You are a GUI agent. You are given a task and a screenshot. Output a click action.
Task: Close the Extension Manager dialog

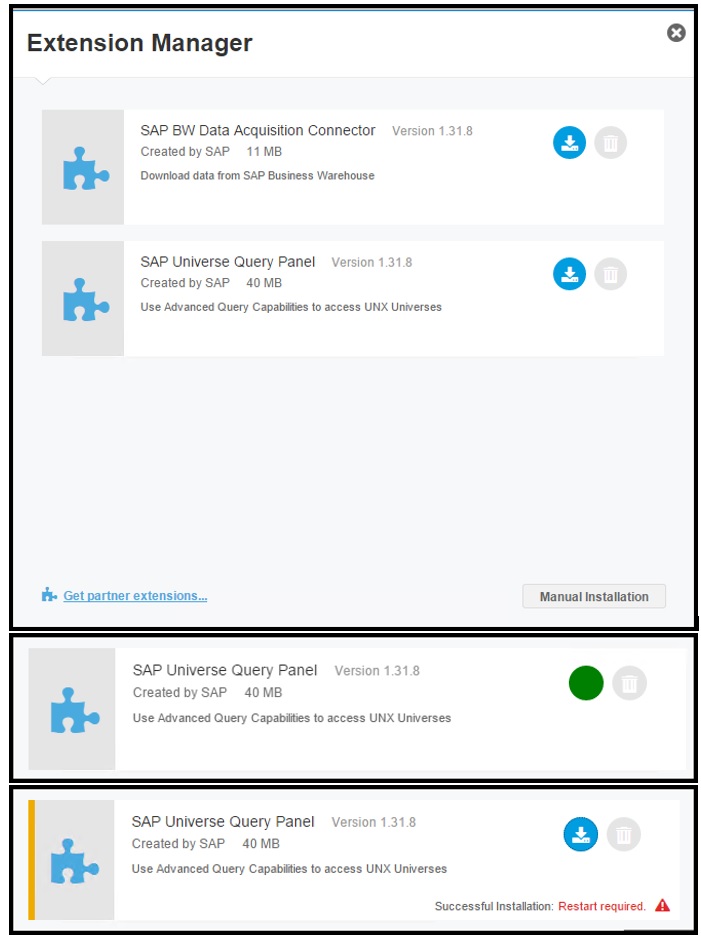676,33
